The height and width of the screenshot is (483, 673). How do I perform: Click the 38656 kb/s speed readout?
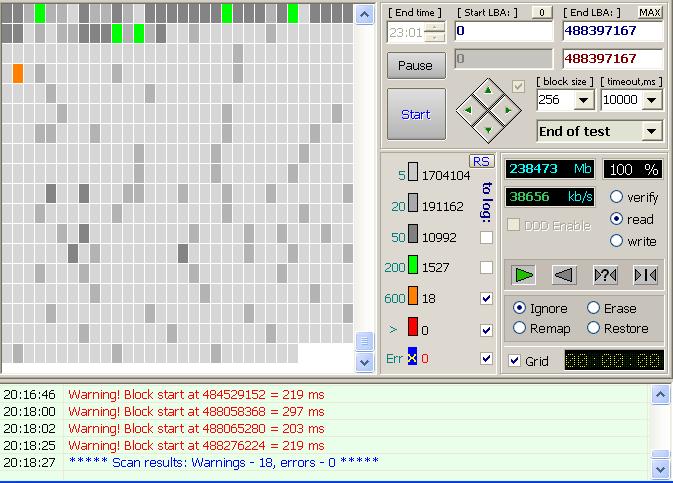pos(550,197)
